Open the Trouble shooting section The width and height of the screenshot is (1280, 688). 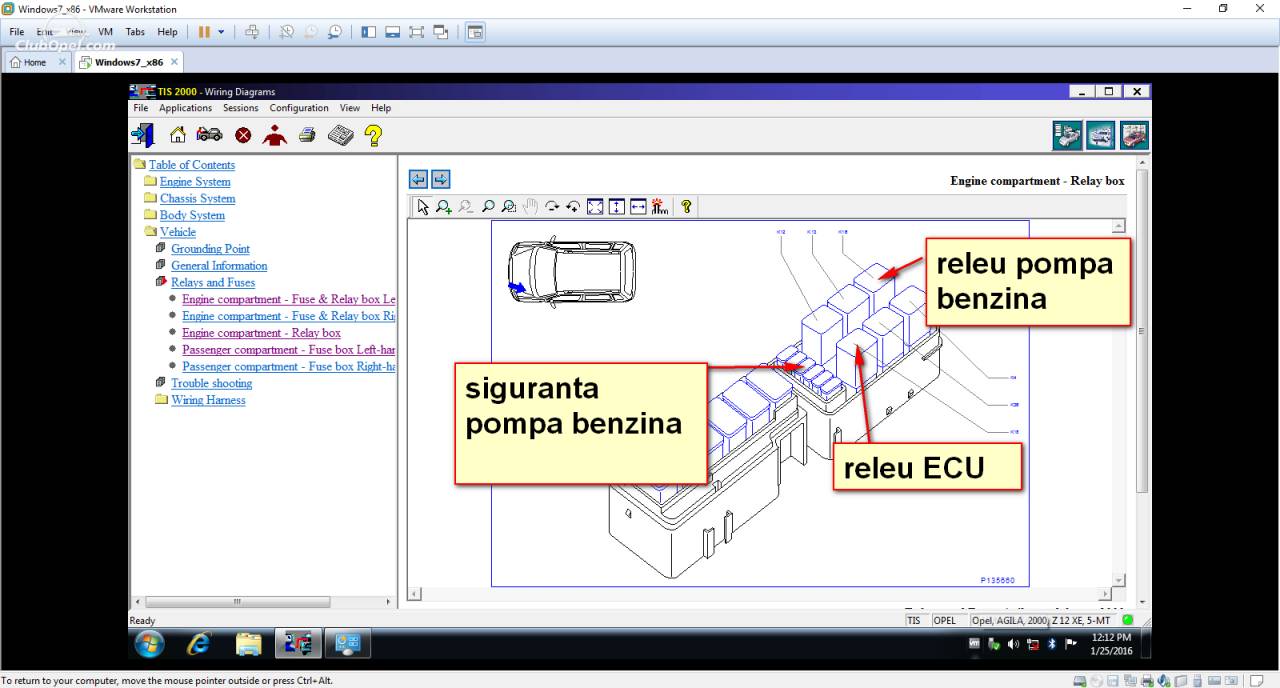[212, 383]
